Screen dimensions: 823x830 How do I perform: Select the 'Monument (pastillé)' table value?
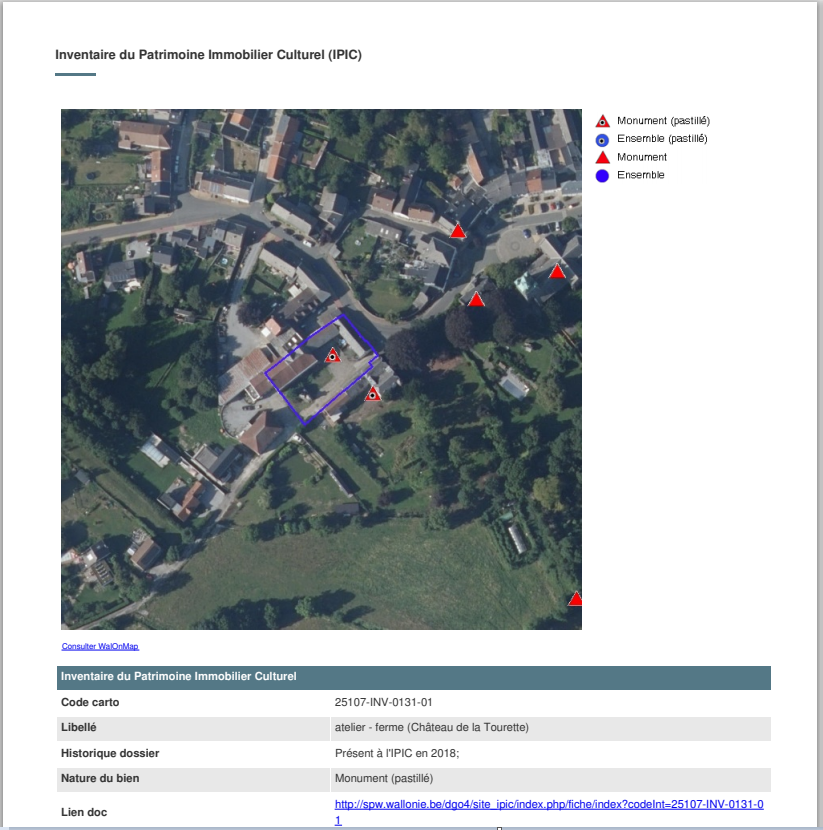pyautogui.click(x=384, y=779)
